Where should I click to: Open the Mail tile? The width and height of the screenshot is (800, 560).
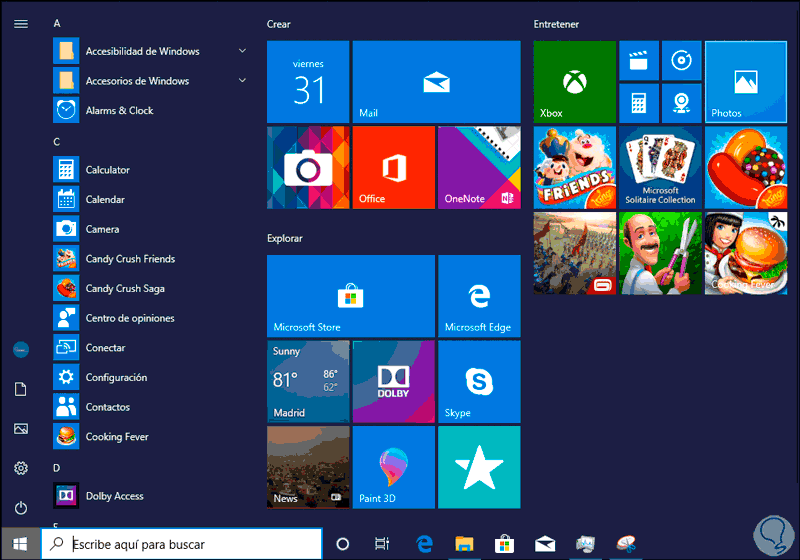(436, 82)
